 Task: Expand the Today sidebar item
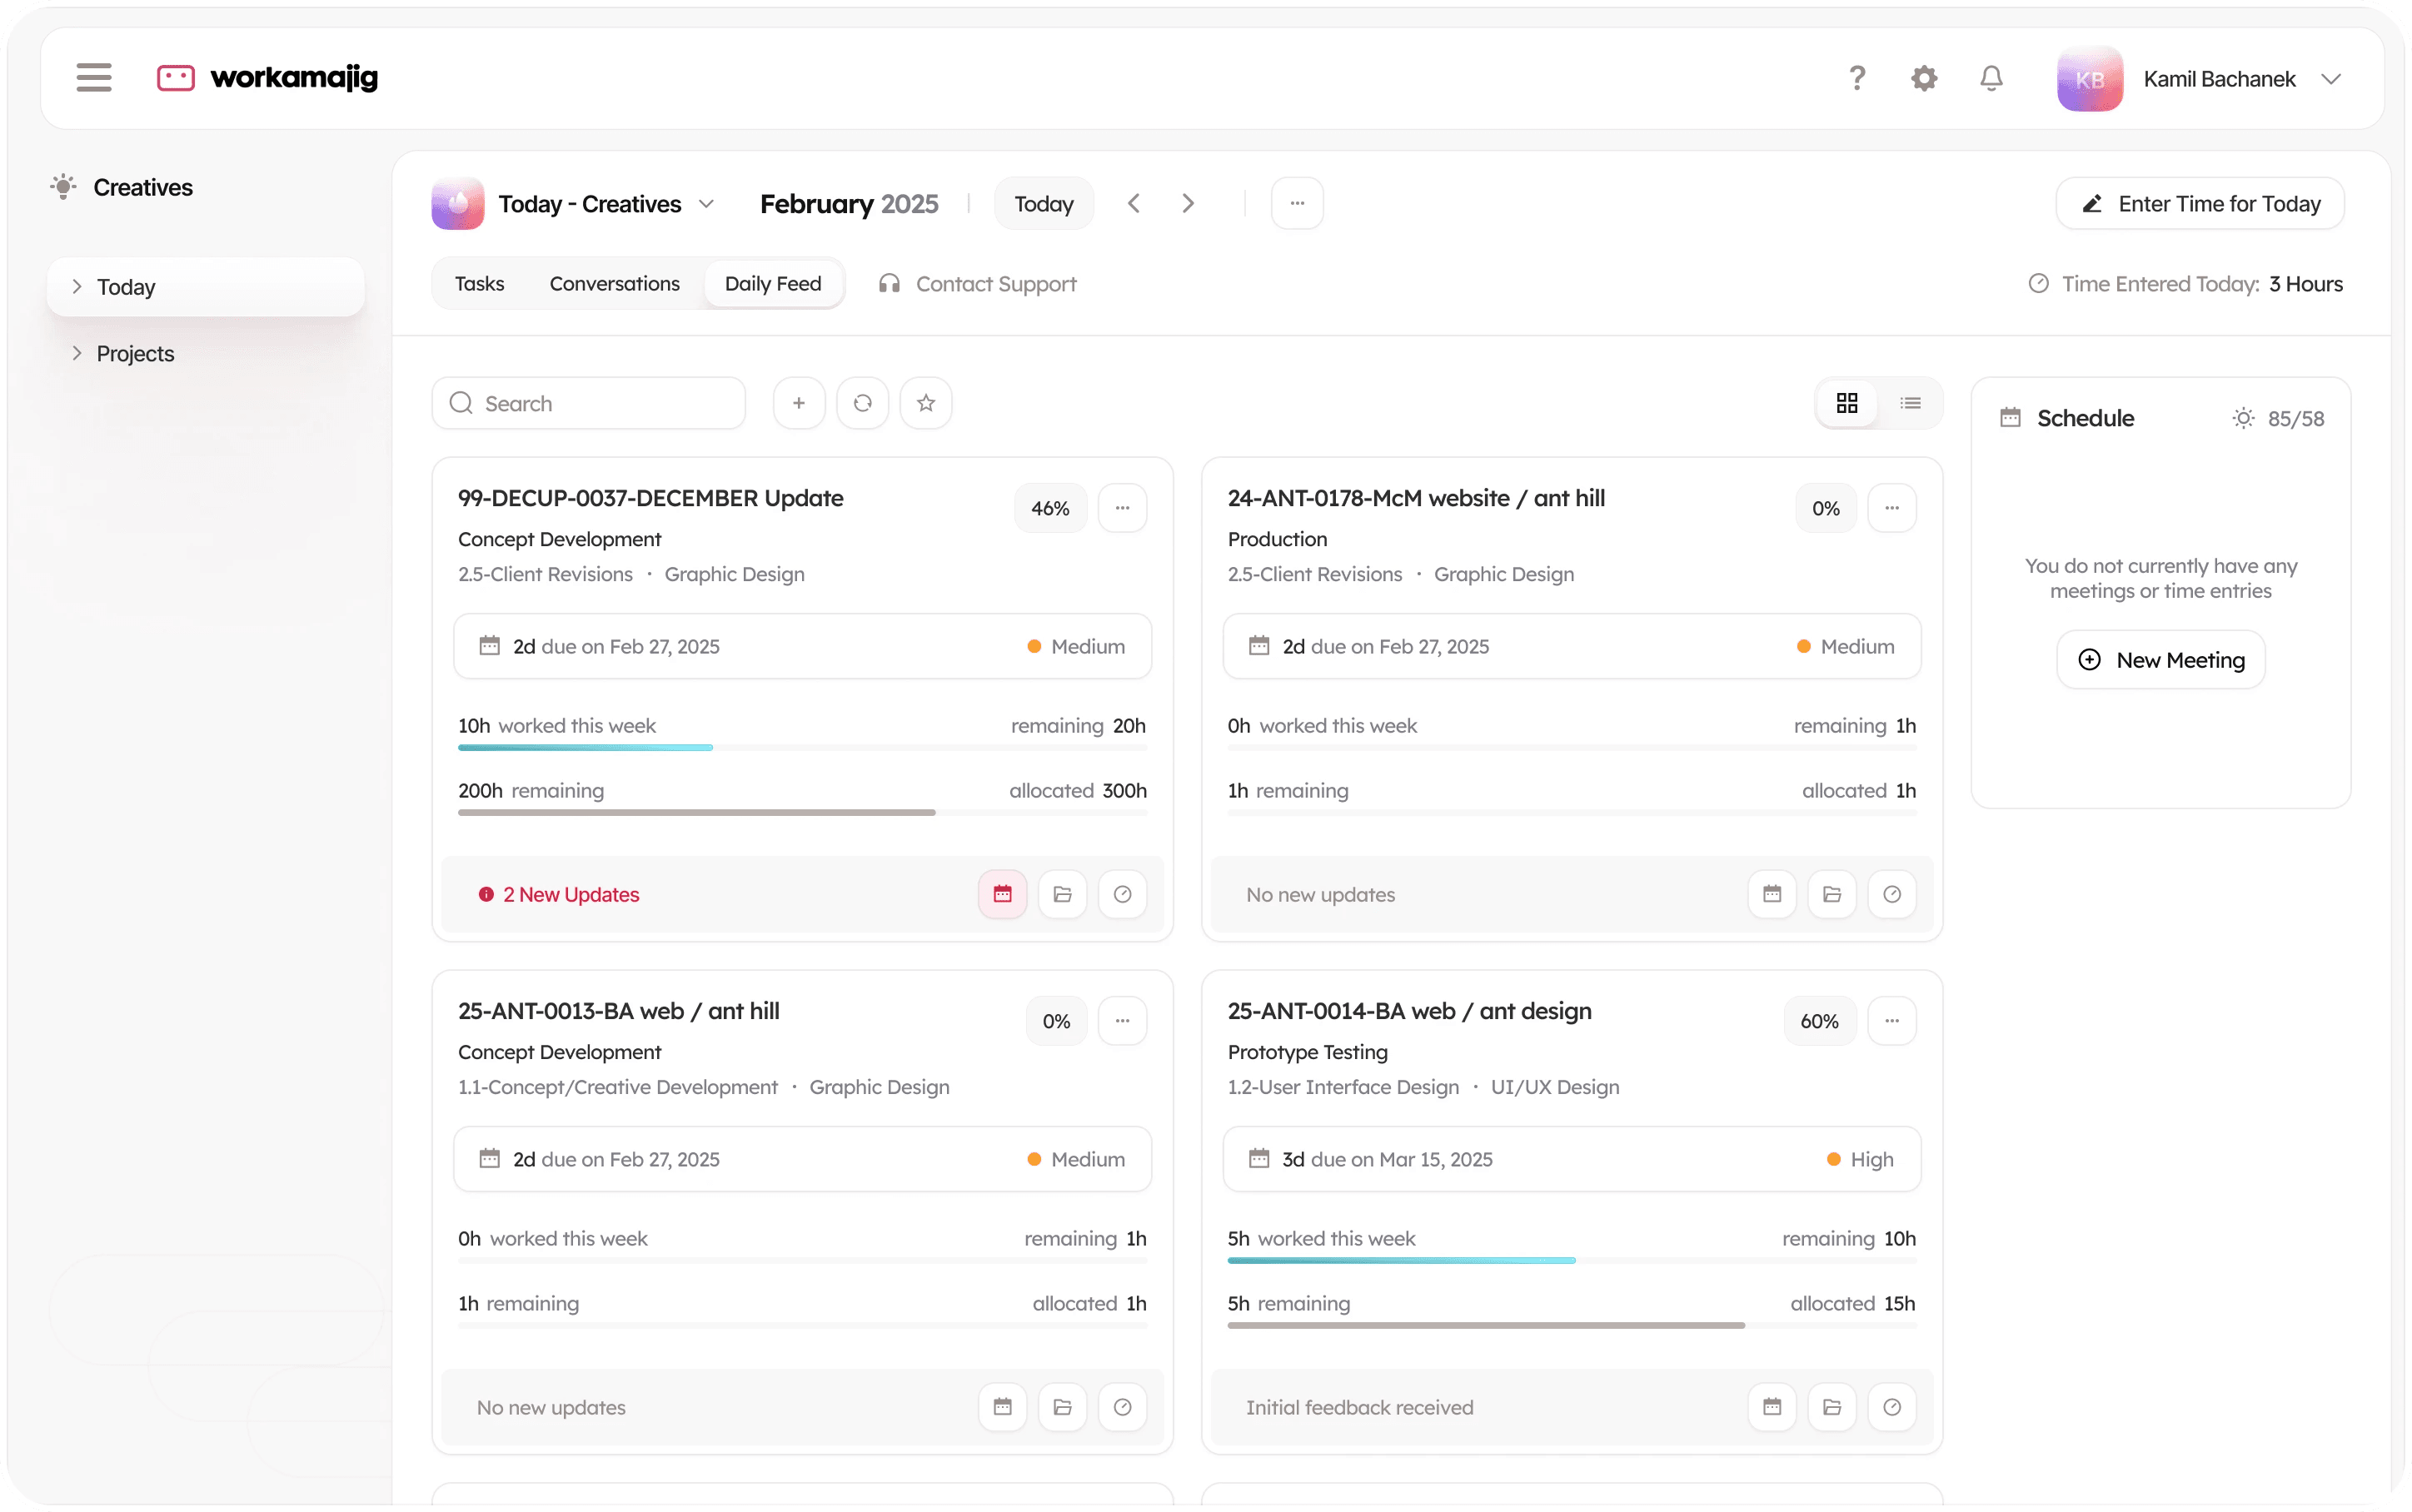point(205,287)
